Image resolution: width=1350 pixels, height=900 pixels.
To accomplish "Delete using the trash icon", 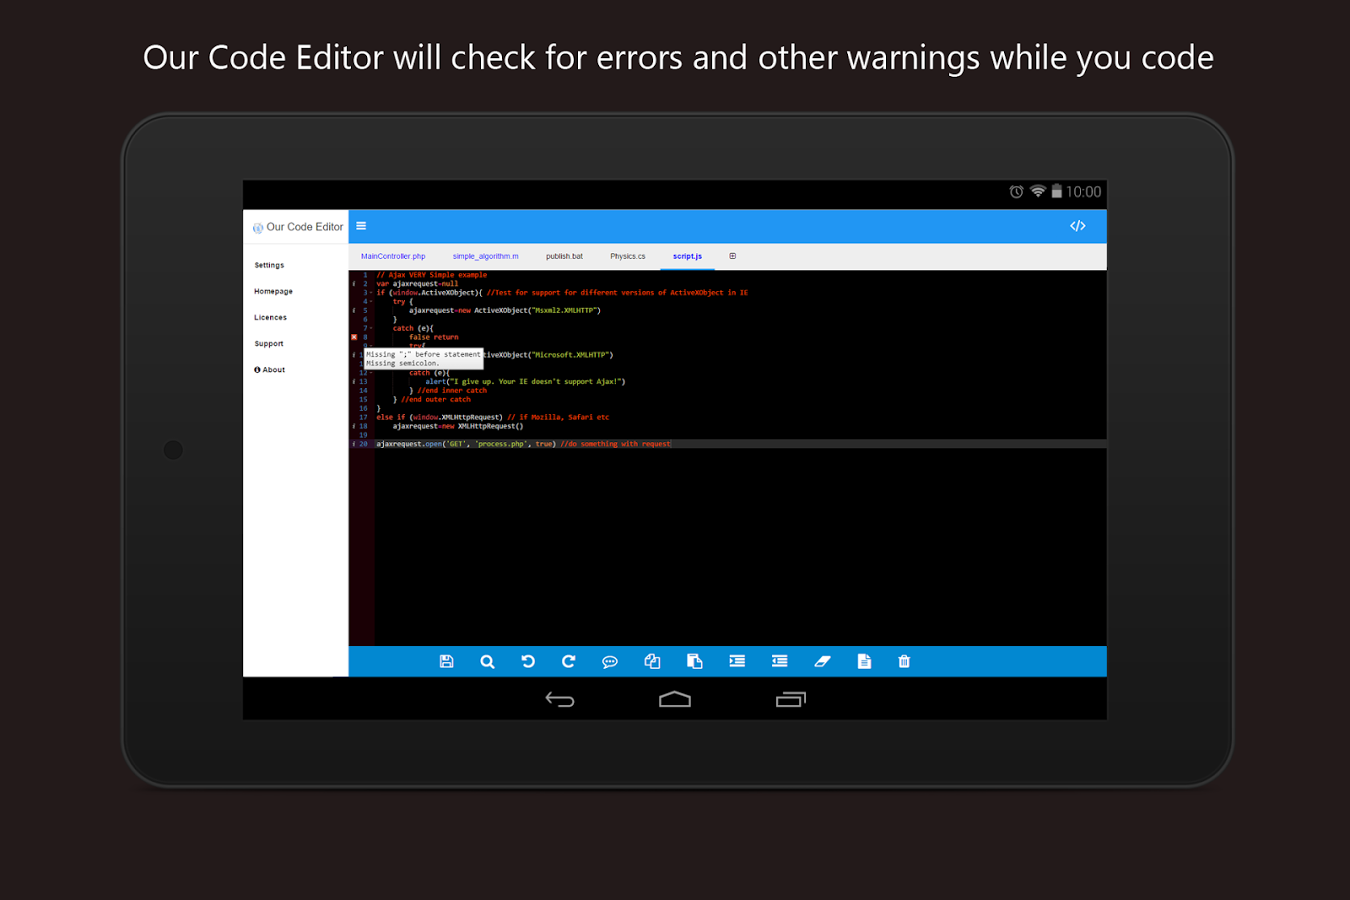I will [x=904, y=661].
